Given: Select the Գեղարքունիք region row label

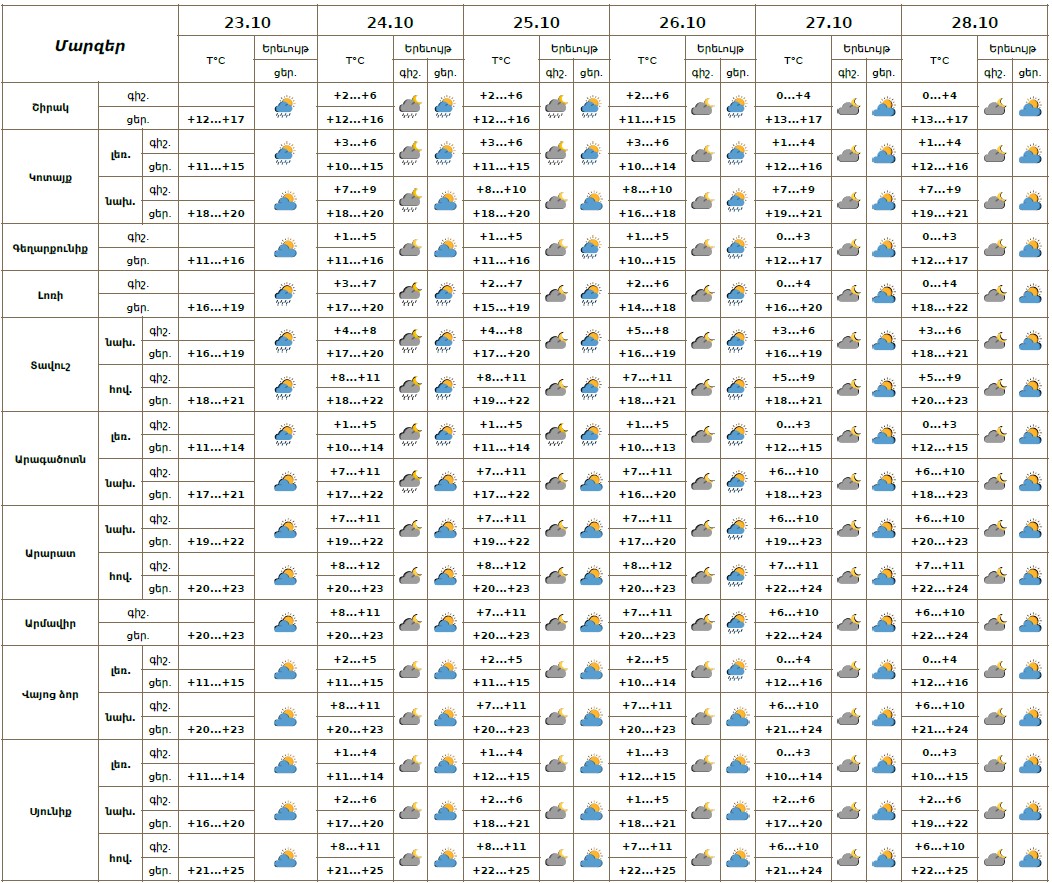Looking at the screenshot, I should pos(51,248).
